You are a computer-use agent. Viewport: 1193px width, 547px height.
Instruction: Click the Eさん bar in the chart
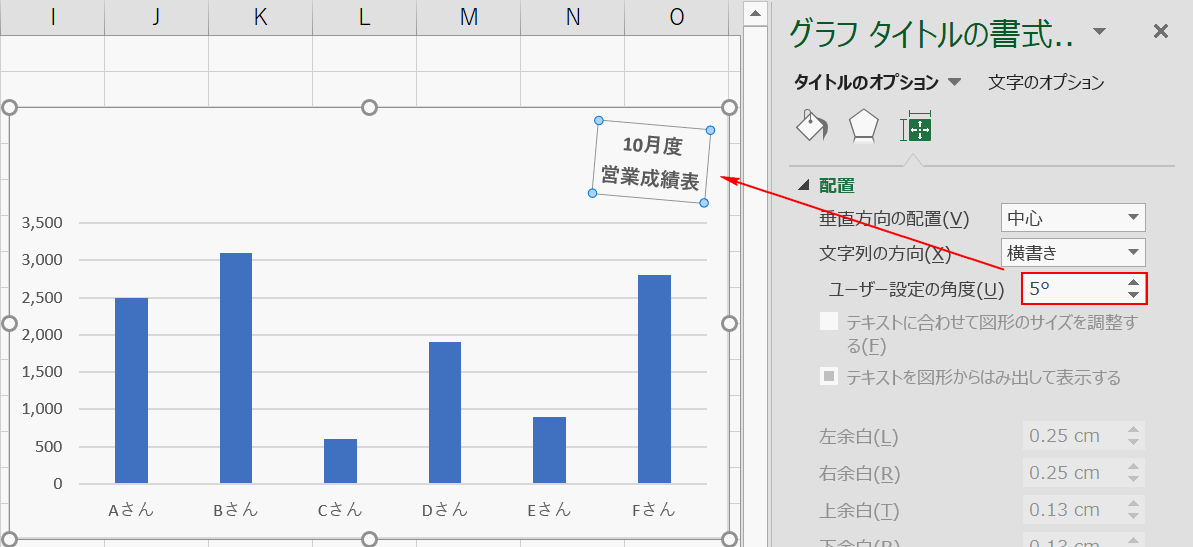pyautogui.click(x=549, y=450)
